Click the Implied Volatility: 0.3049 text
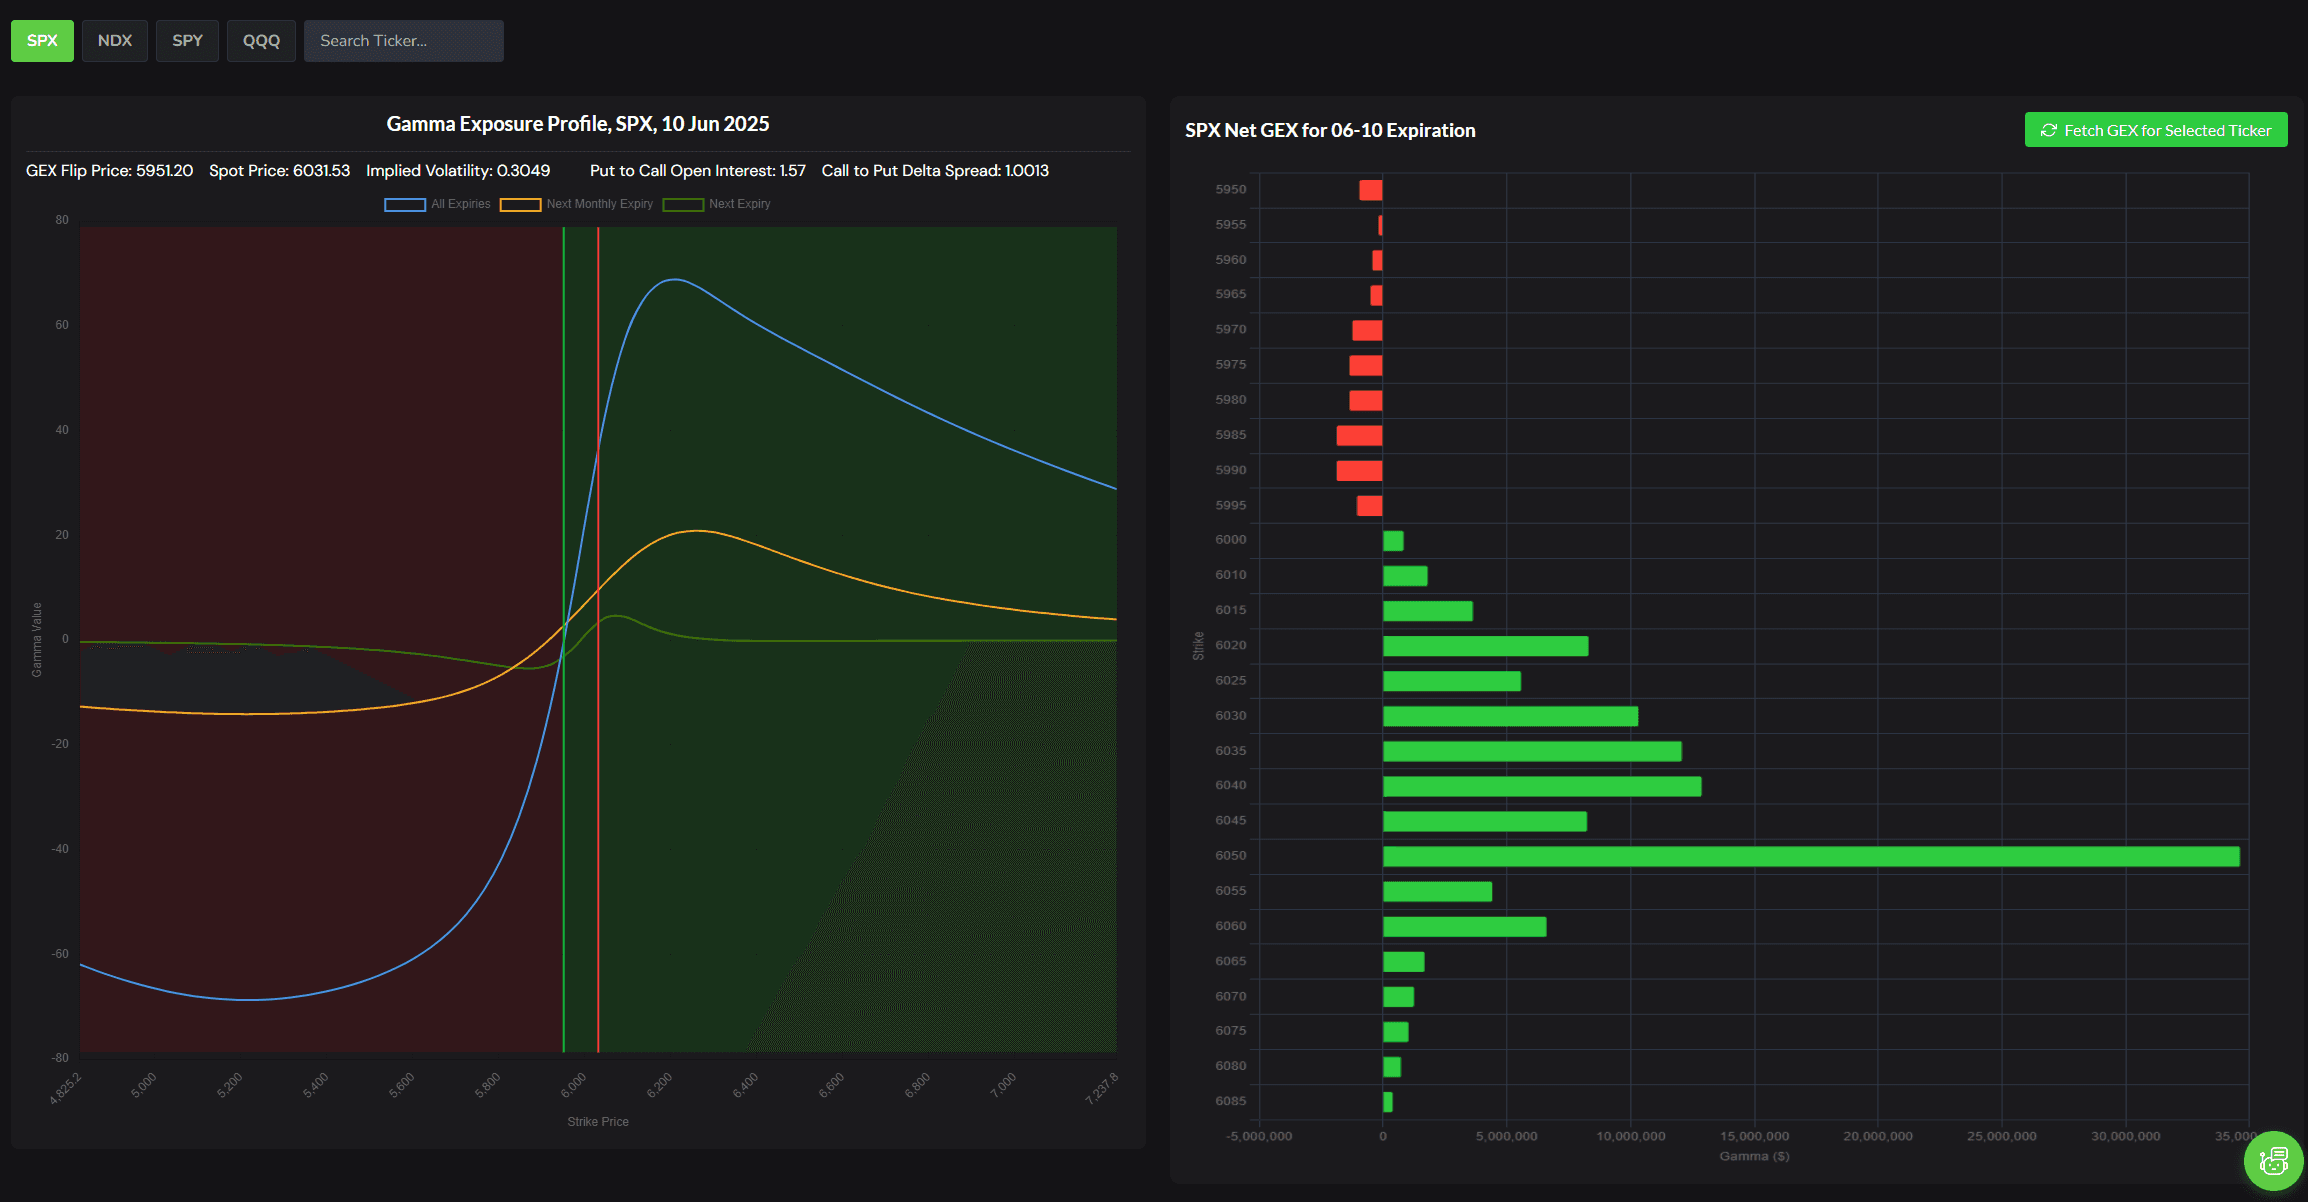 458,171
